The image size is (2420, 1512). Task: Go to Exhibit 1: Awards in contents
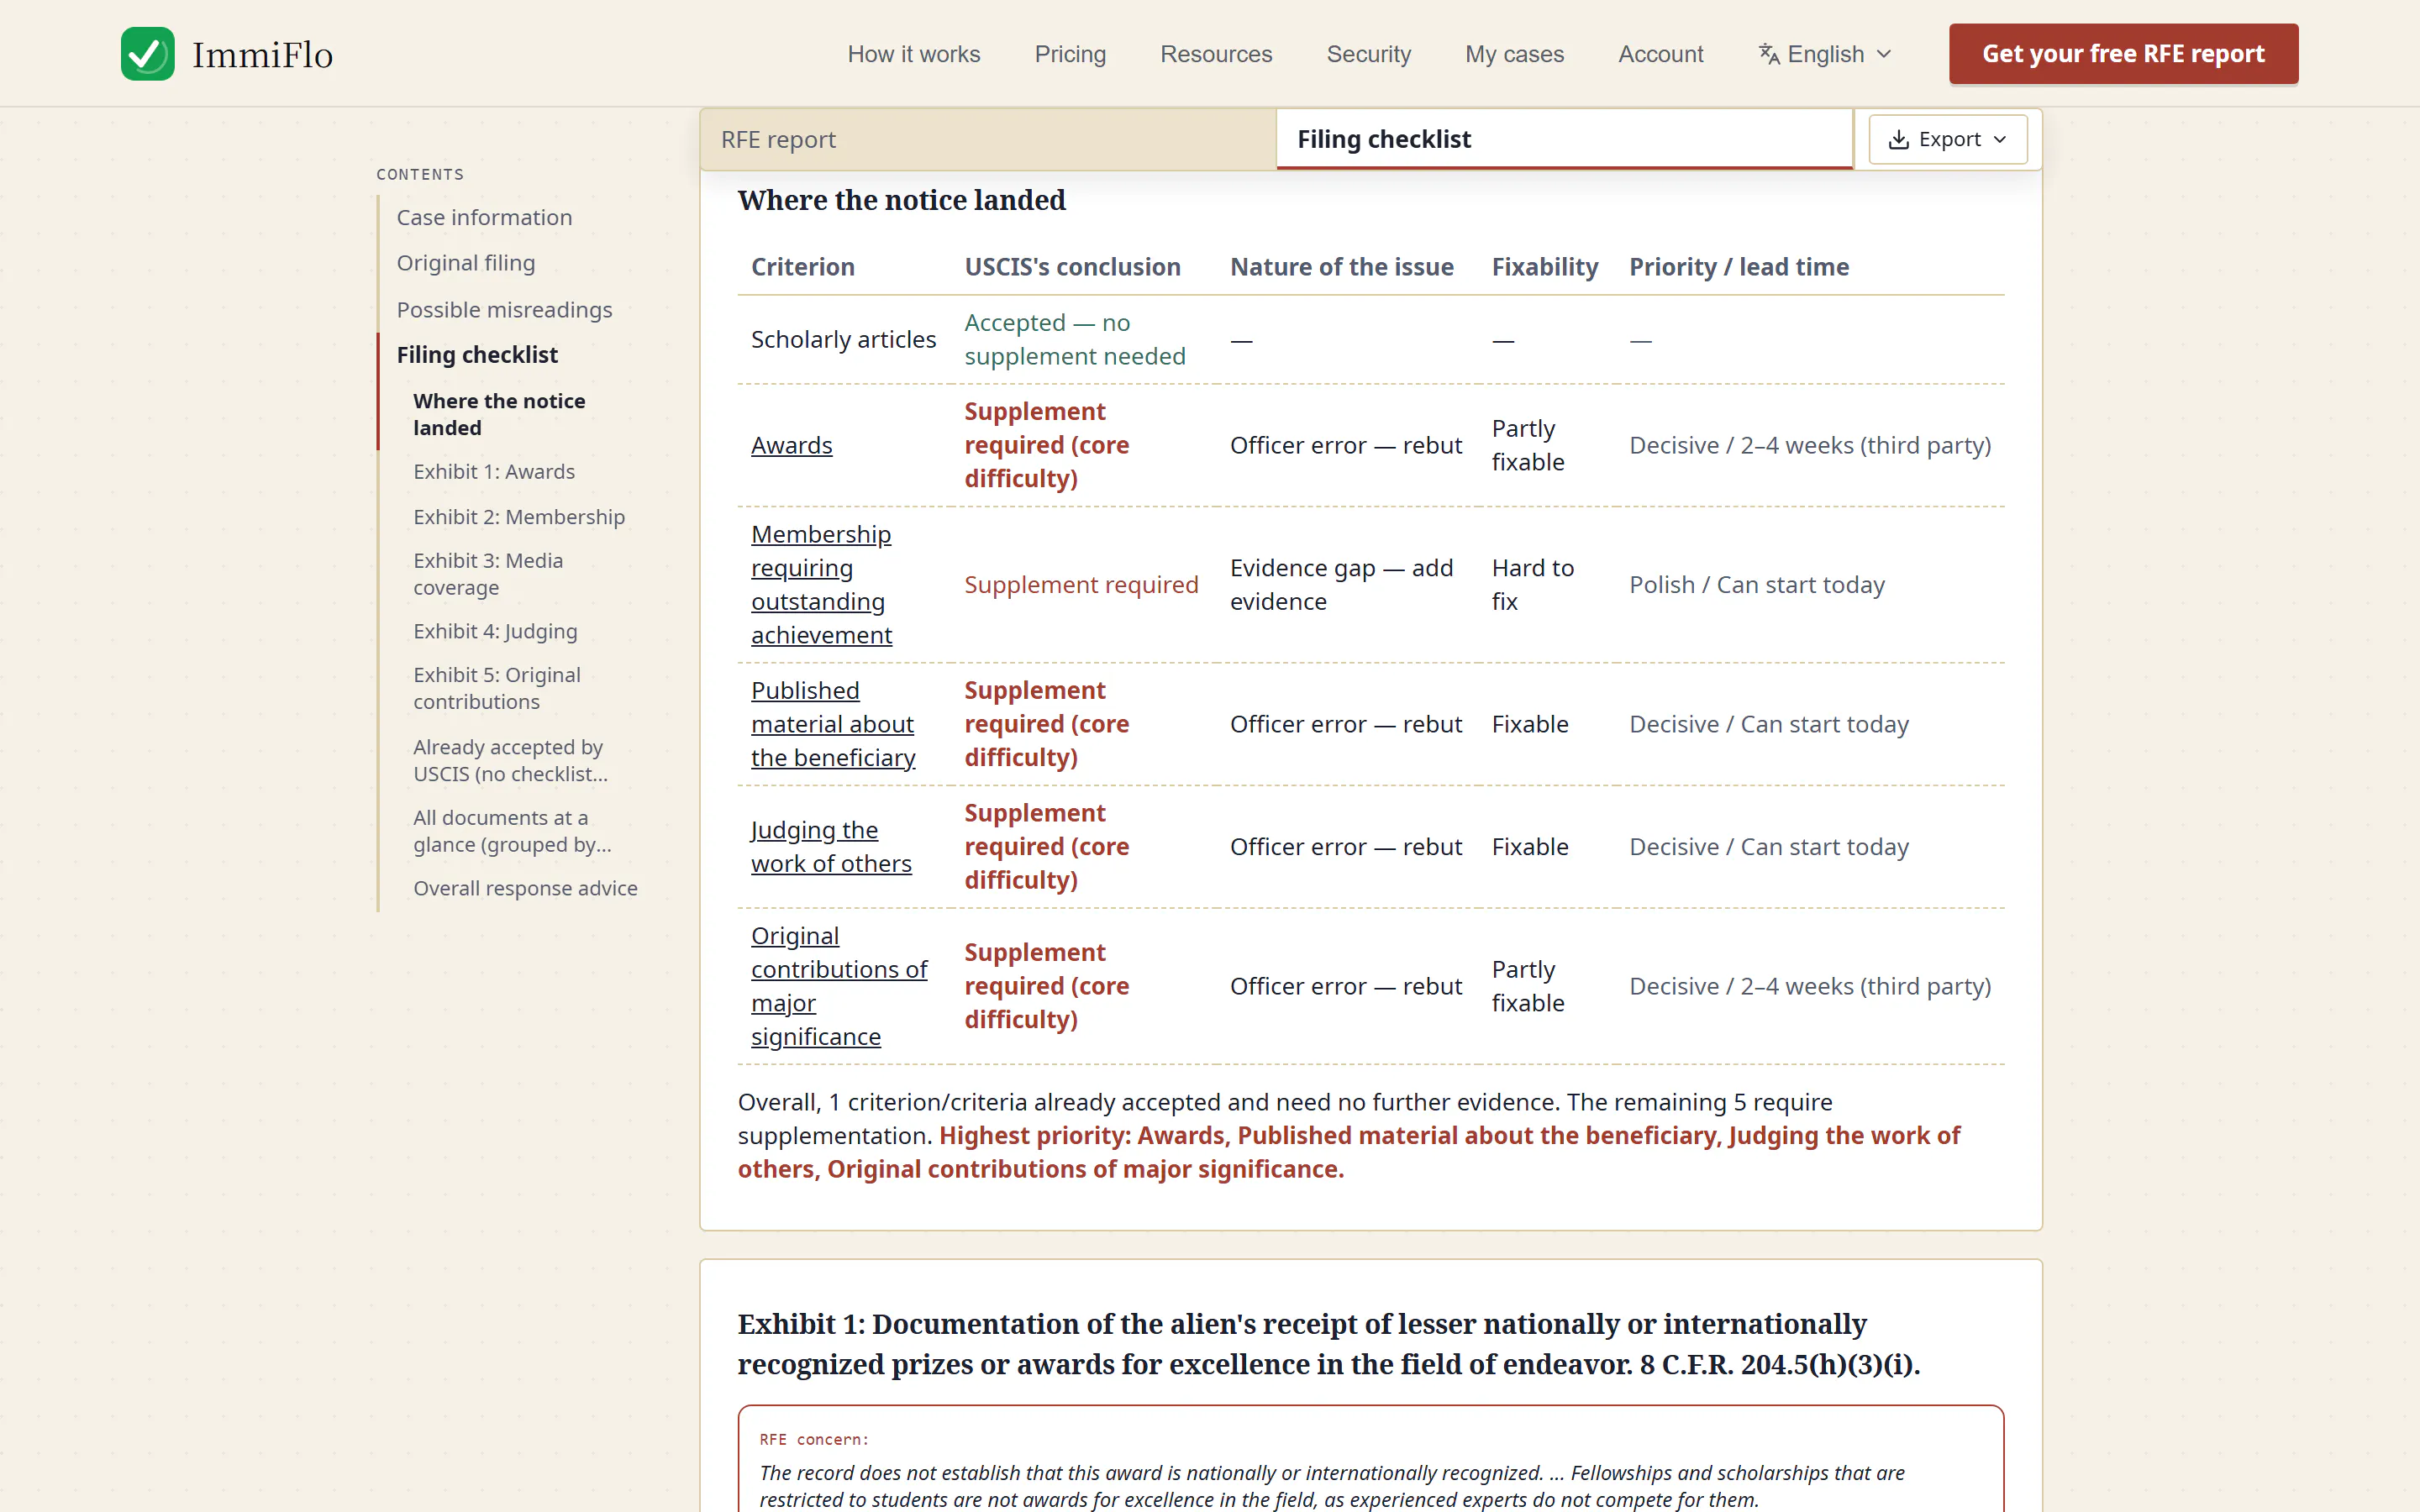tap(494, 472)
